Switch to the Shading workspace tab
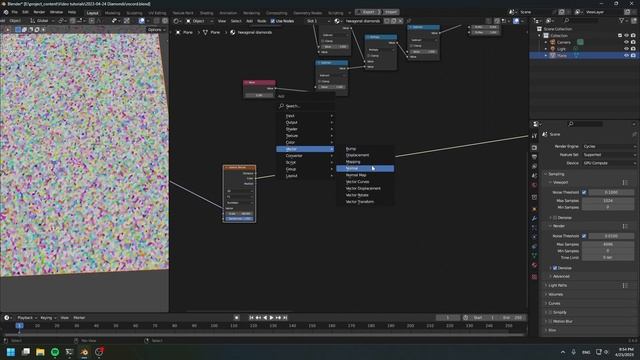640x360 pixels. coord(206,13)
